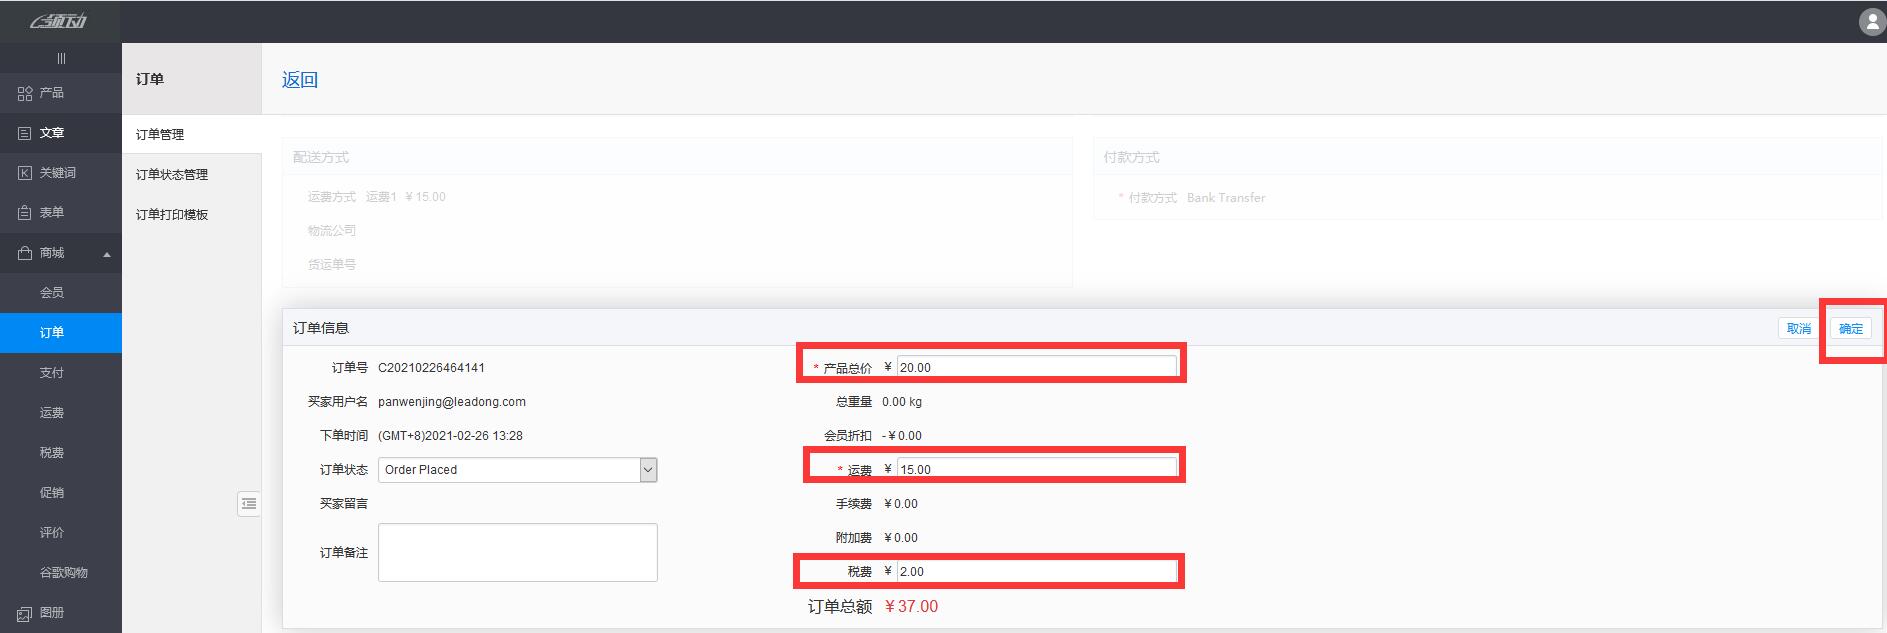
Task: Collapse the 商城 mall menu
Action: [107, 254]
